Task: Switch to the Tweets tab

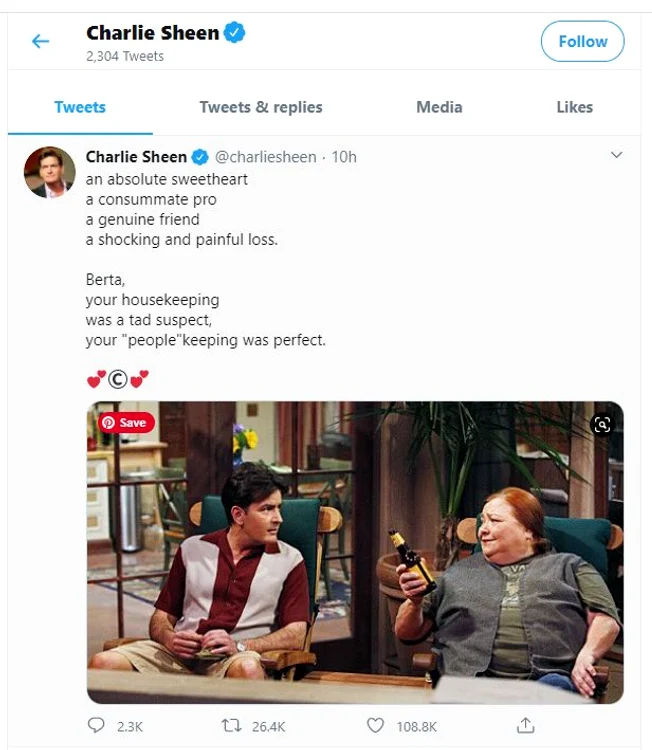Action: click(x=80, y=107)
